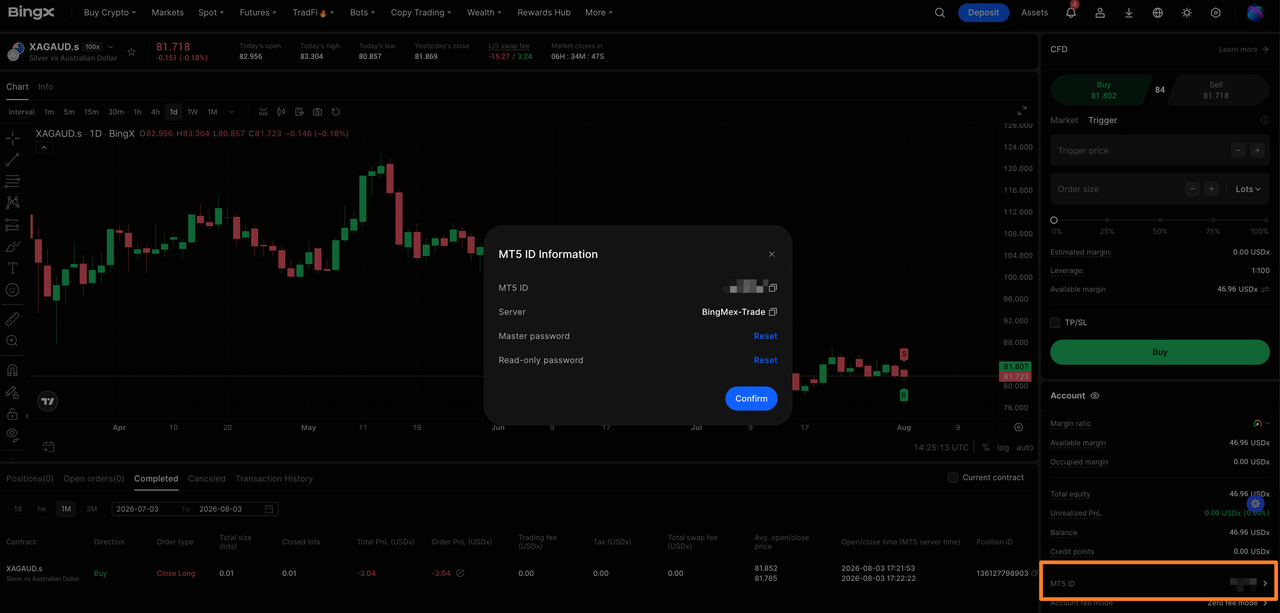Viewport: 1280px width, 613px height.
Task: Open the search icon in header
Action: pyautogui.click(x=939, y=13)
